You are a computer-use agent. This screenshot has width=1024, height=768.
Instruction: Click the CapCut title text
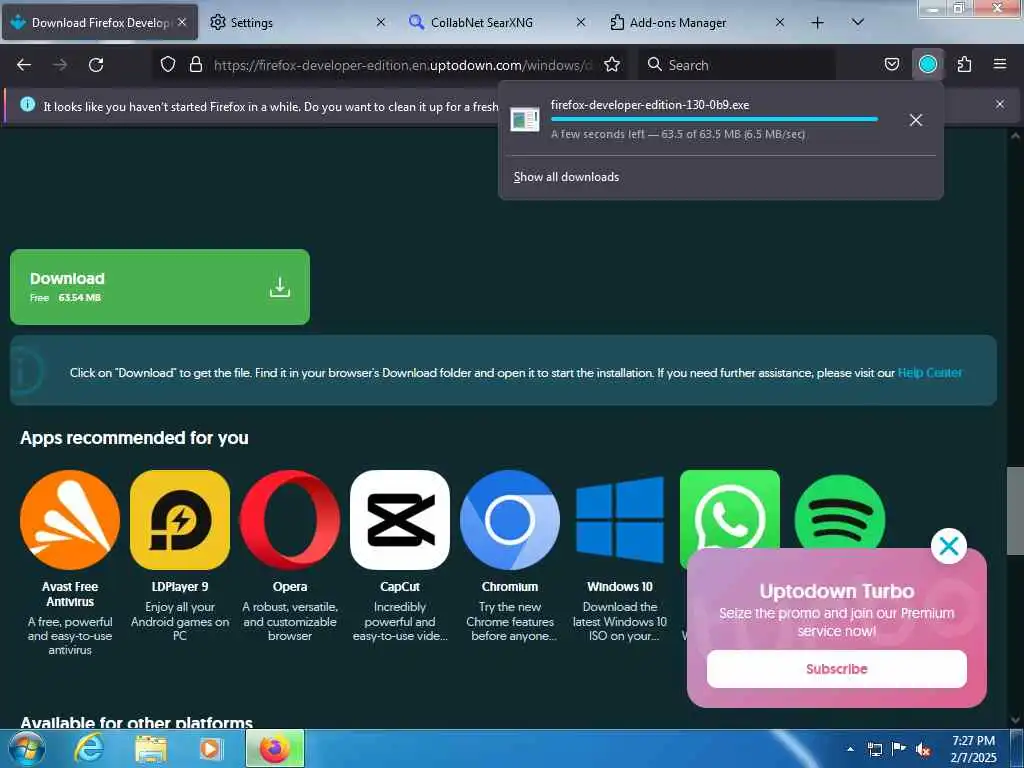tap(400, 587)
